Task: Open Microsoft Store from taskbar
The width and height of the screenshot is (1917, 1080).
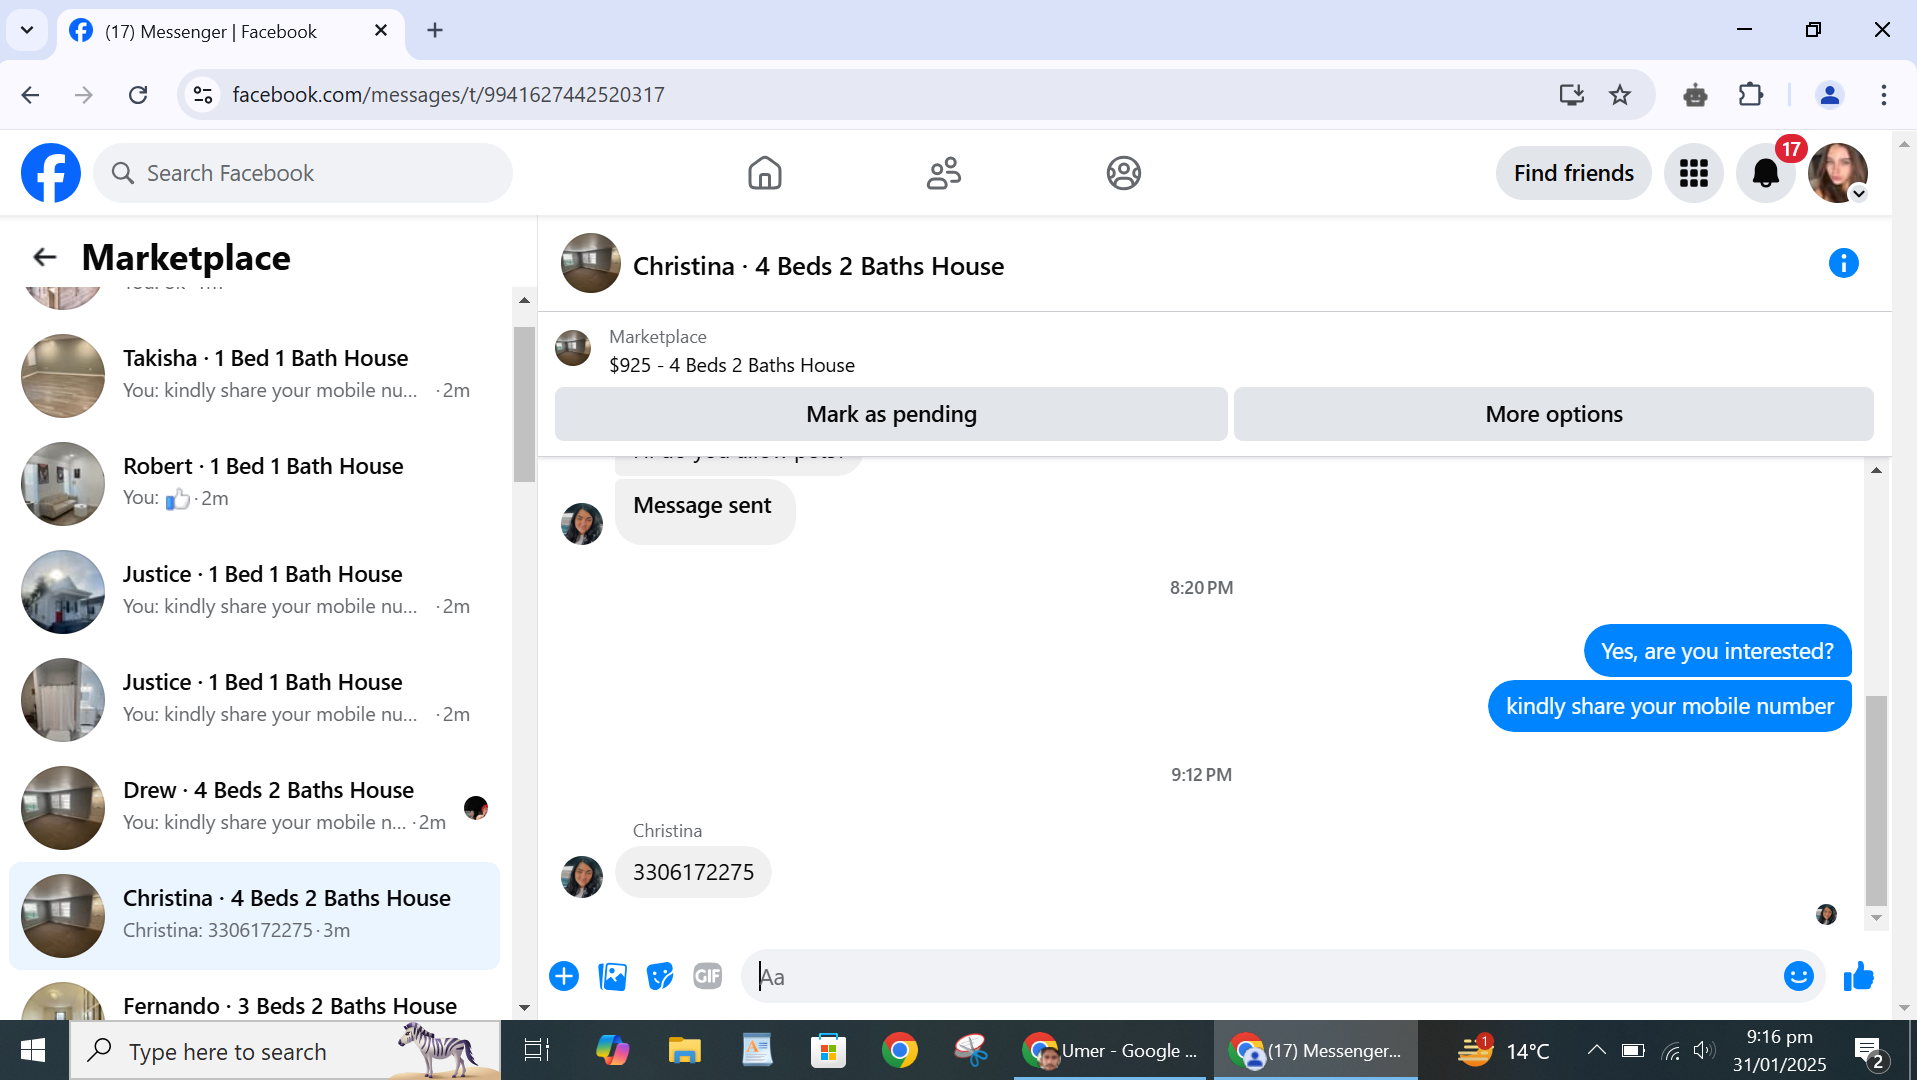Action: pyautogui.click(x=829, y=1051)
